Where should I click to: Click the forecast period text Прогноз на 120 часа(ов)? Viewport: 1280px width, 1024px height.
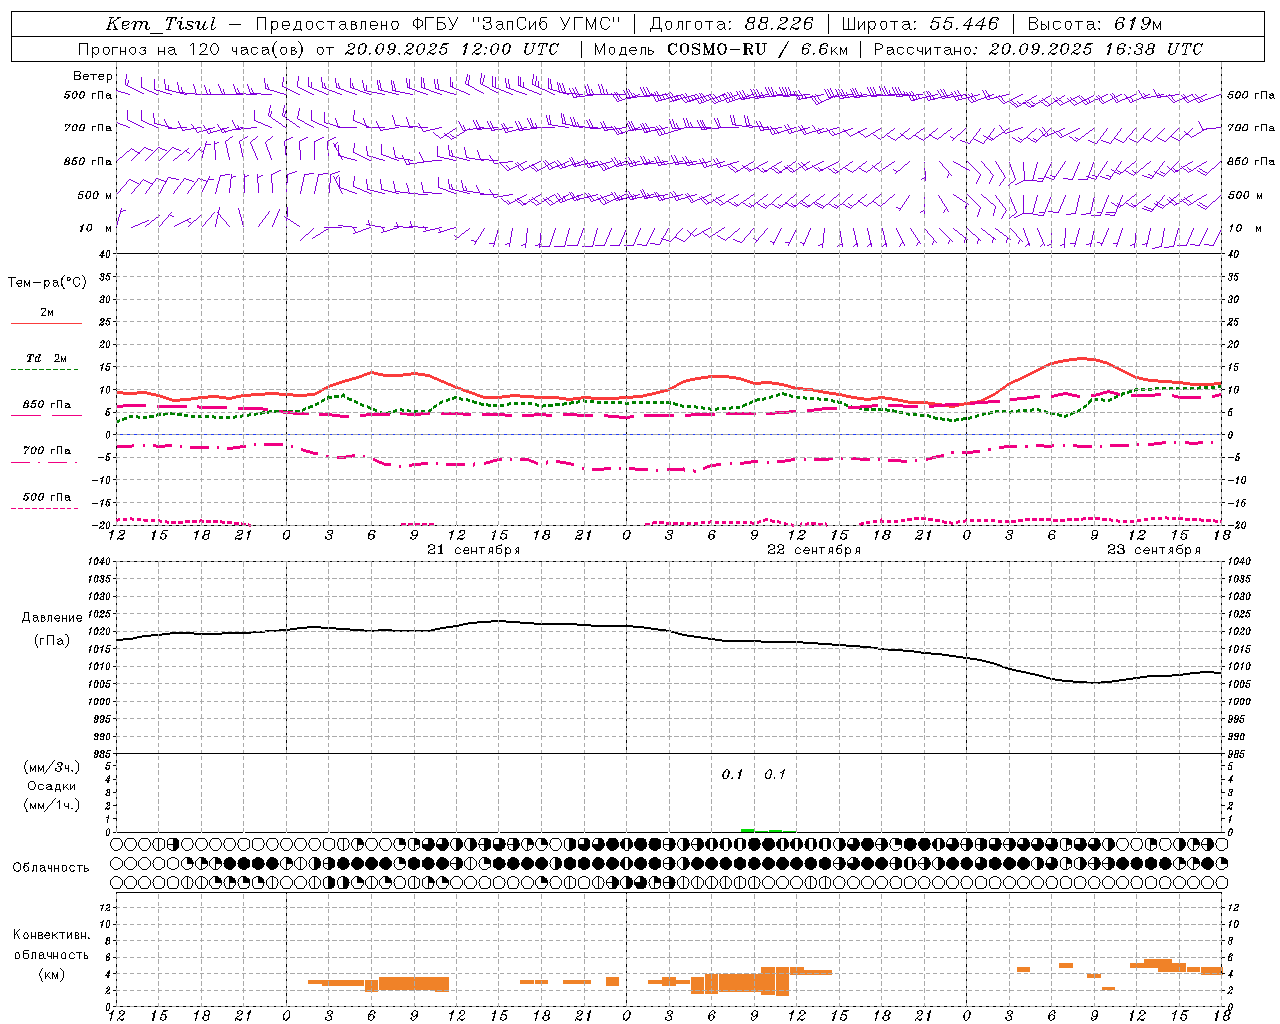192,49
